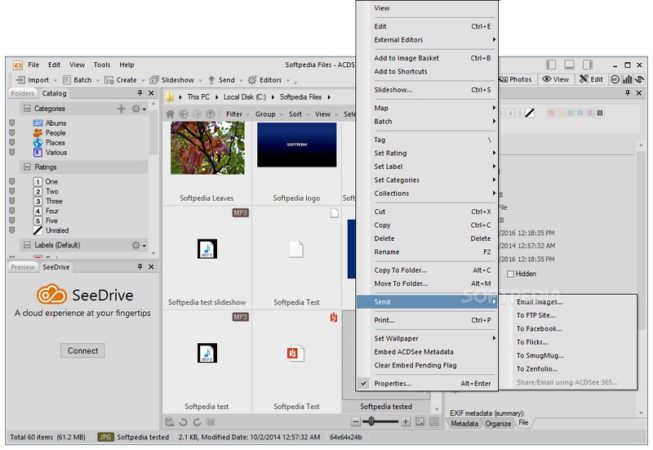Check the Properties menu entry
Screen dimensions: 653x450
[x=427, y=383]
